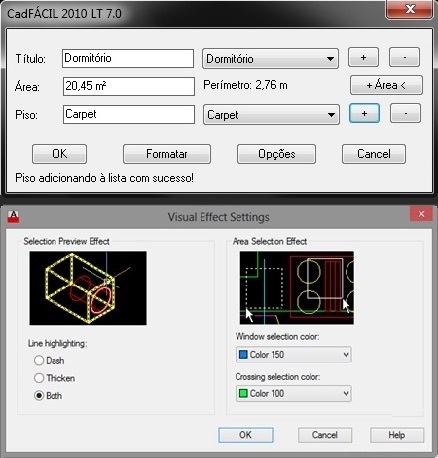Click the AutoCAD icon in Visual Effect Settings title bar
The height and width of the screenshot is (458, 438).
click(13, 217)
